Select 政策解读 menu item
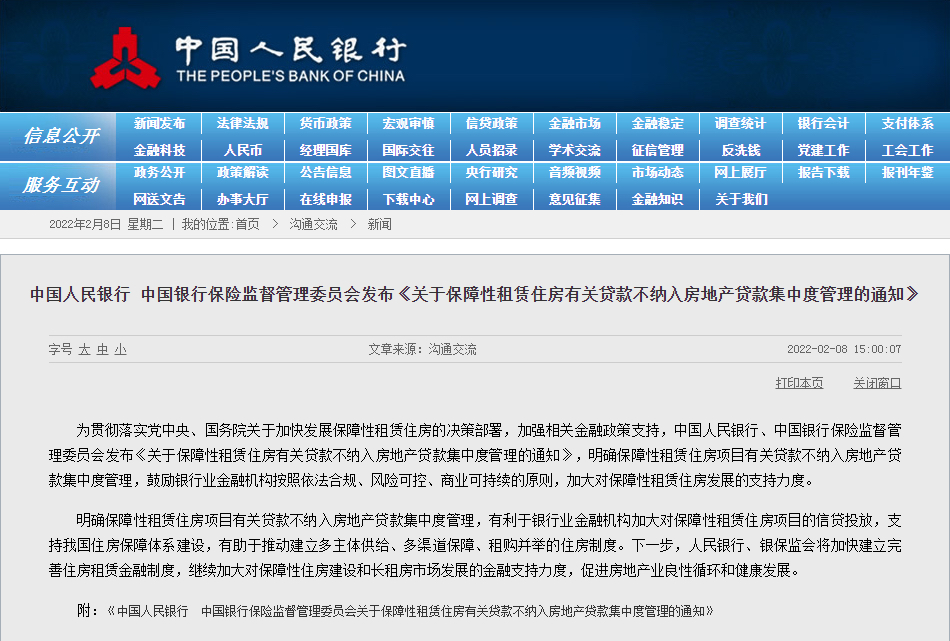This screenshot has height=641, width=950. 242,173
